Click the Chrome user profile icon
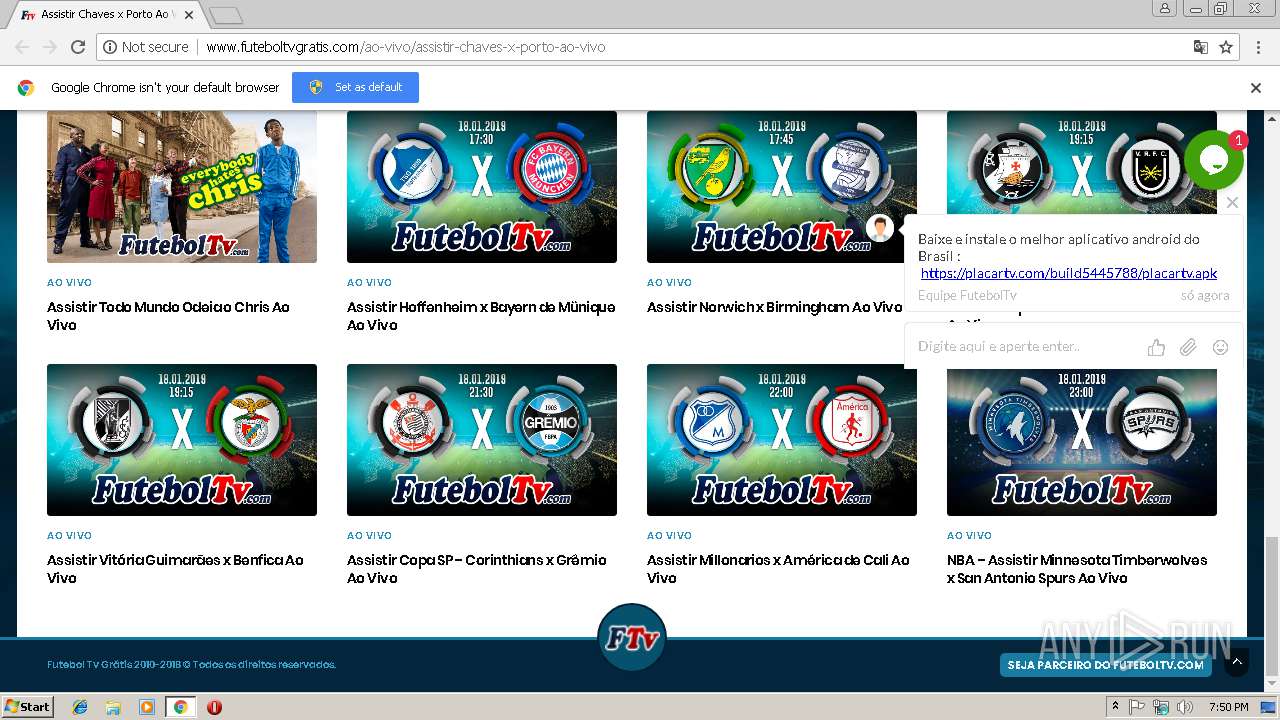Image resolution: width=1280 pixels, height=720 pixels. [x=1165, y=8]
